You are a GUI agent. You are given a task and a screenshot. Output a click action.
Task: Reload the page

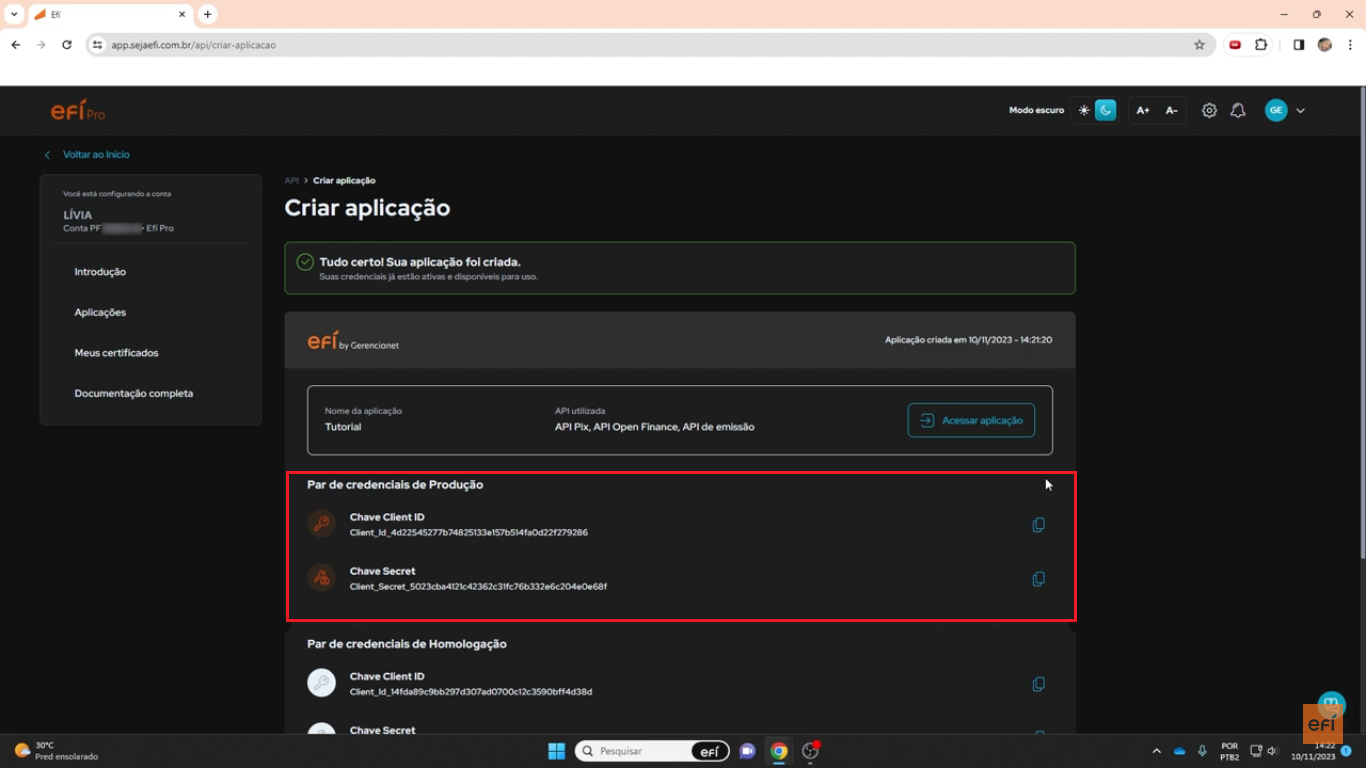point(67,45)
